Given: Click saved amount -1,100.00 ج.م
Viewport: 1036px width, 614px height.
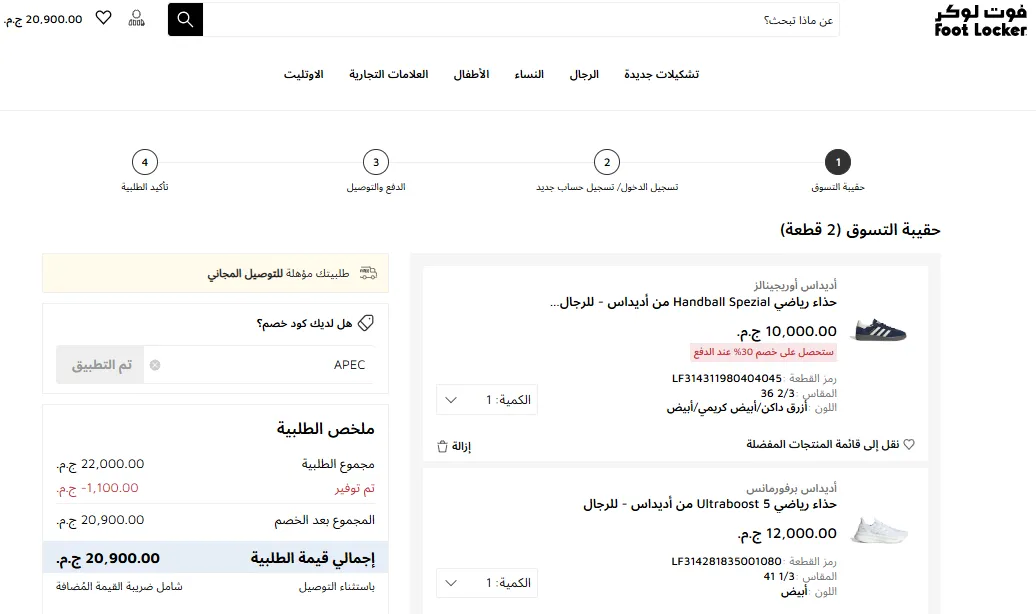Looking at the screenshot, I should coord(98,488).
